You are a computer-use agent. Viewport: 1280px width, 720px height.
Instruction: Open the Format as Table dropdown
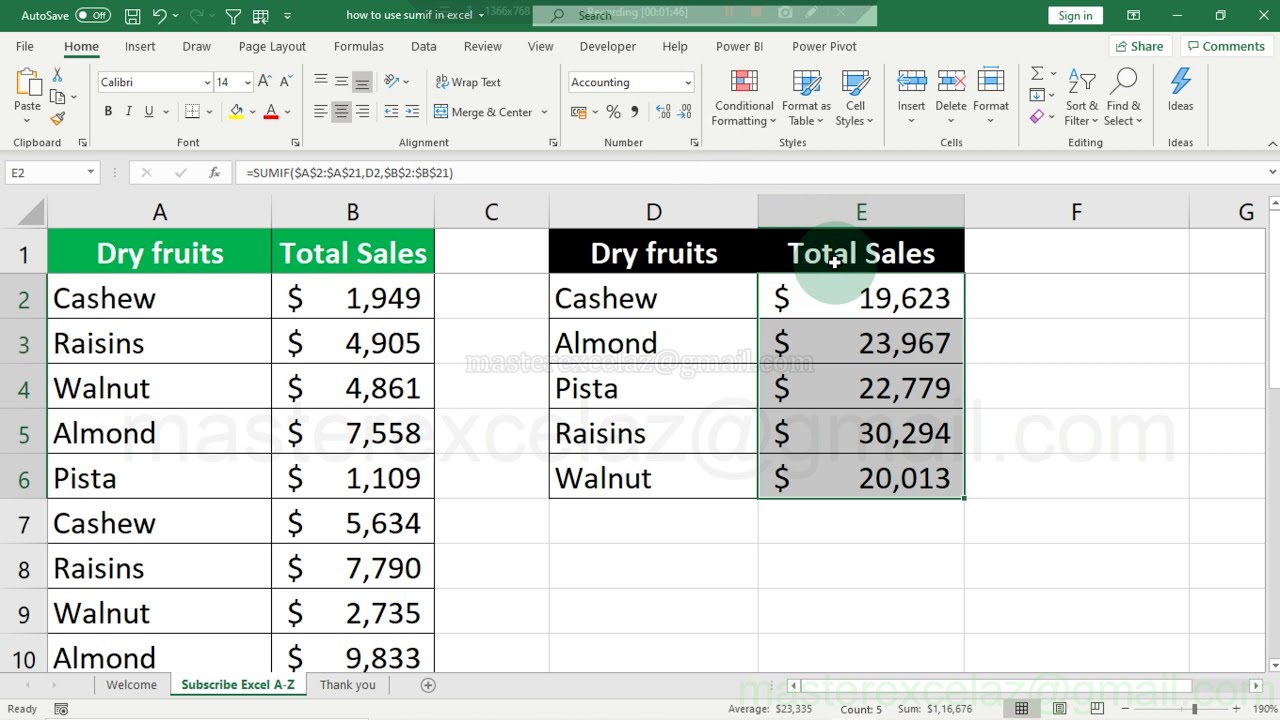806,98
